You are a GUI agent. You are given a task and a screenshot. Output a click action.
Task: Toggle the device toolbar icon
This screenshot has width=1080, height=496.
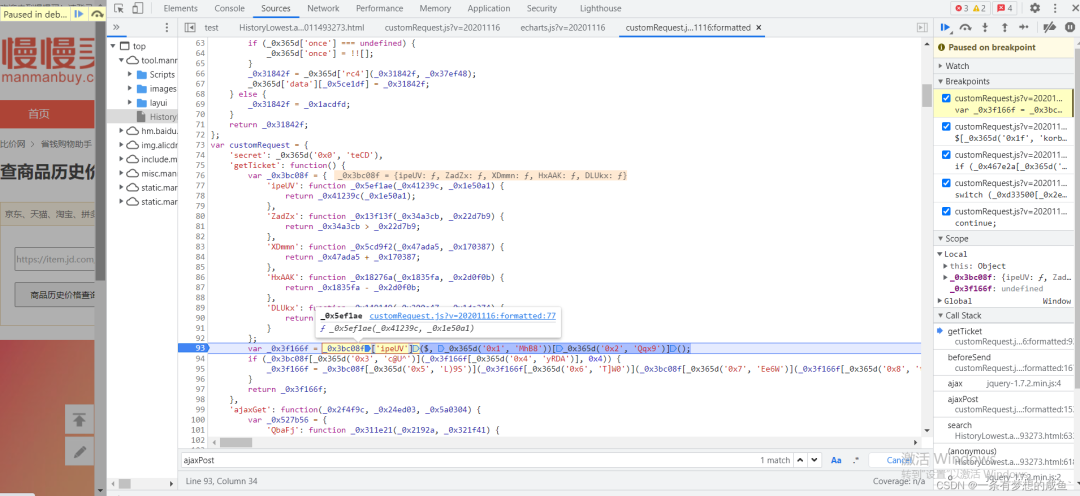[x=139, y=8]
